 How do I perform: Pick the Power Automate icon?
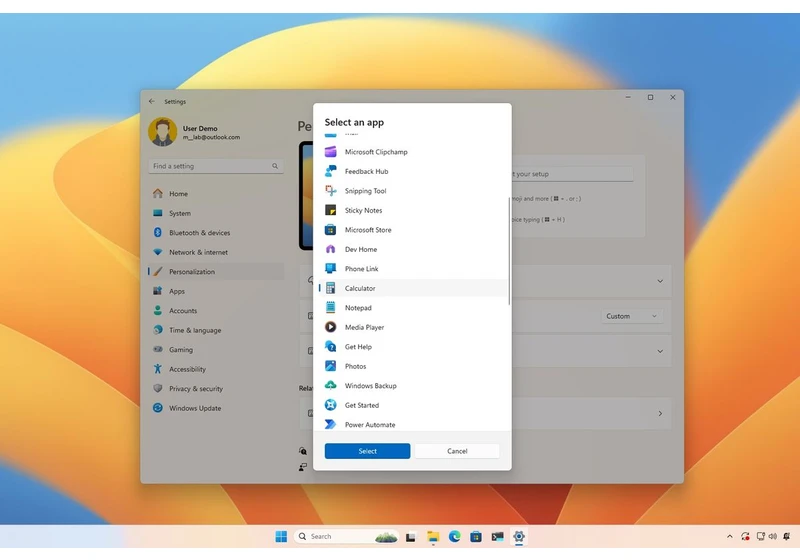[331, 424]
